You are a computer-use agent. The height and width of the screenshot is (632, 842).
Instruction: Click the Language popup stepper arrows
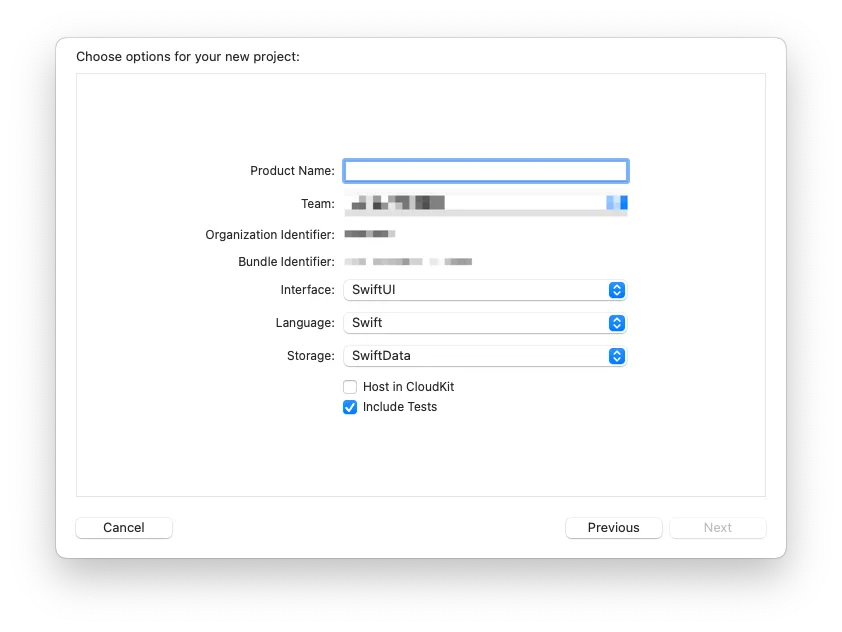[x=619, y=323]
